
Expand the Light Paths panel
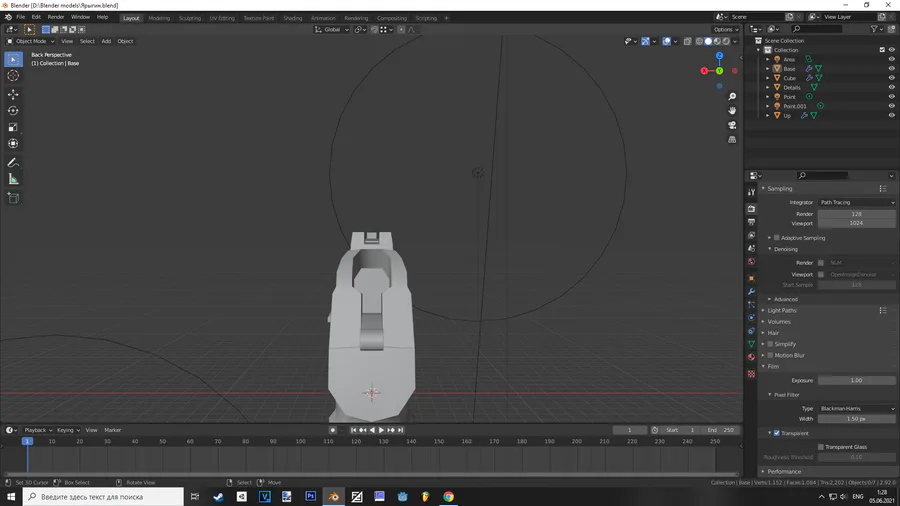click(x=782, y=310)
